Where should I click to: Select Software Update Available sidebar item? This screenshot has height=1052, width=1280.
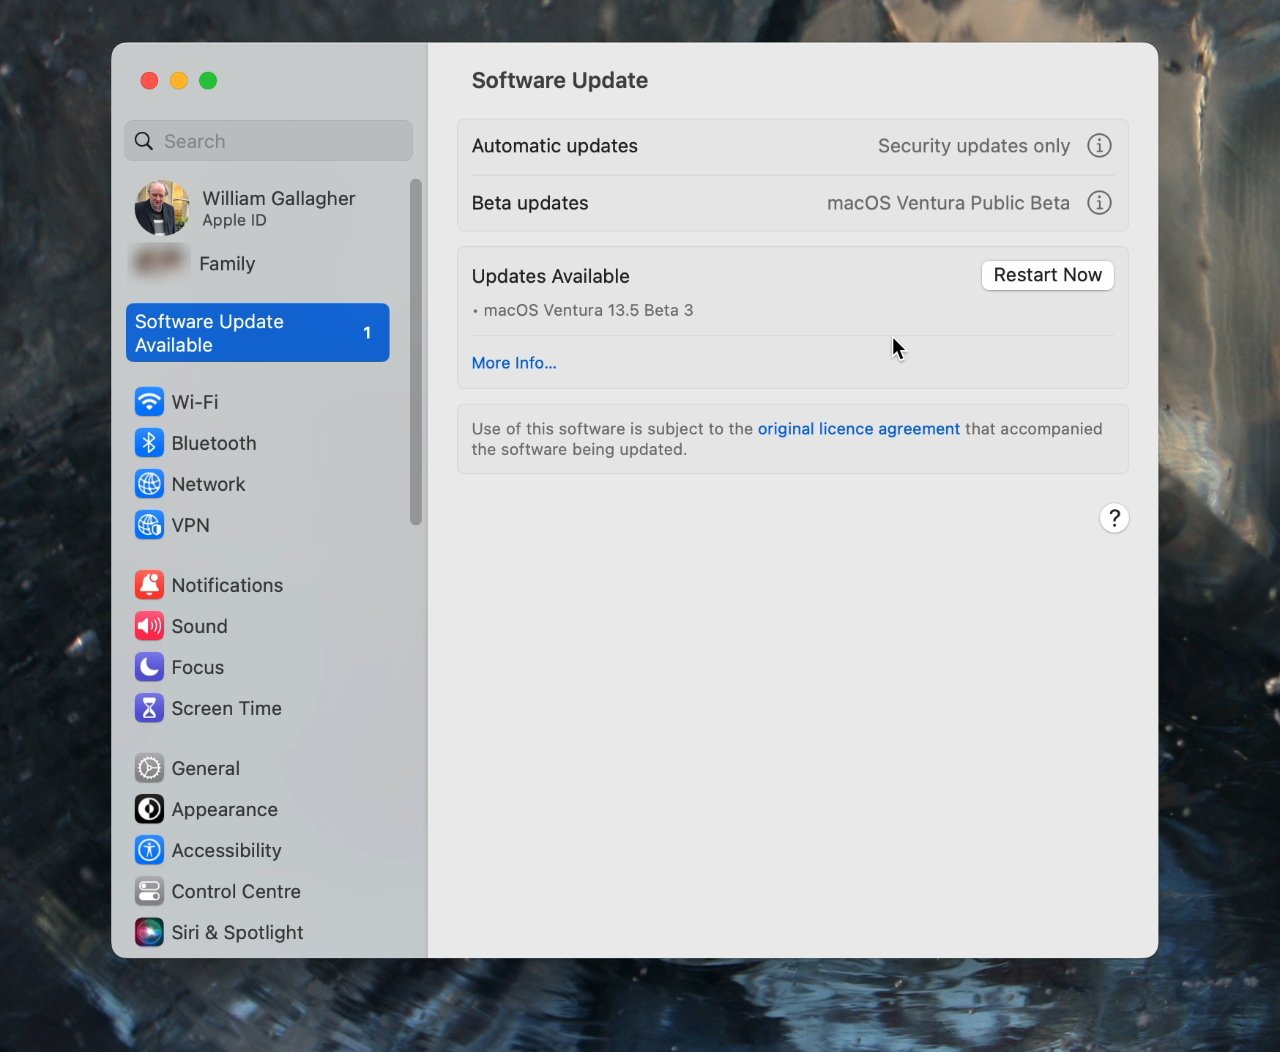tap(257, 333)
